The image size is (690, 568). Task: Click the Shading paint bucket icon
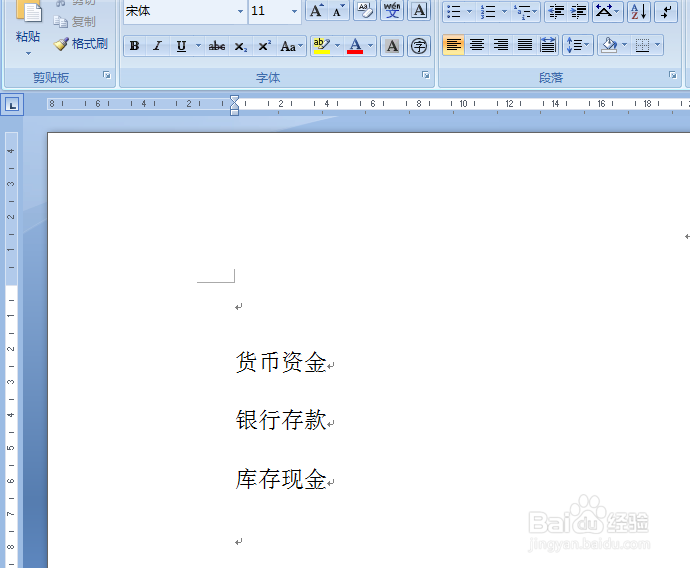point(609,45)
